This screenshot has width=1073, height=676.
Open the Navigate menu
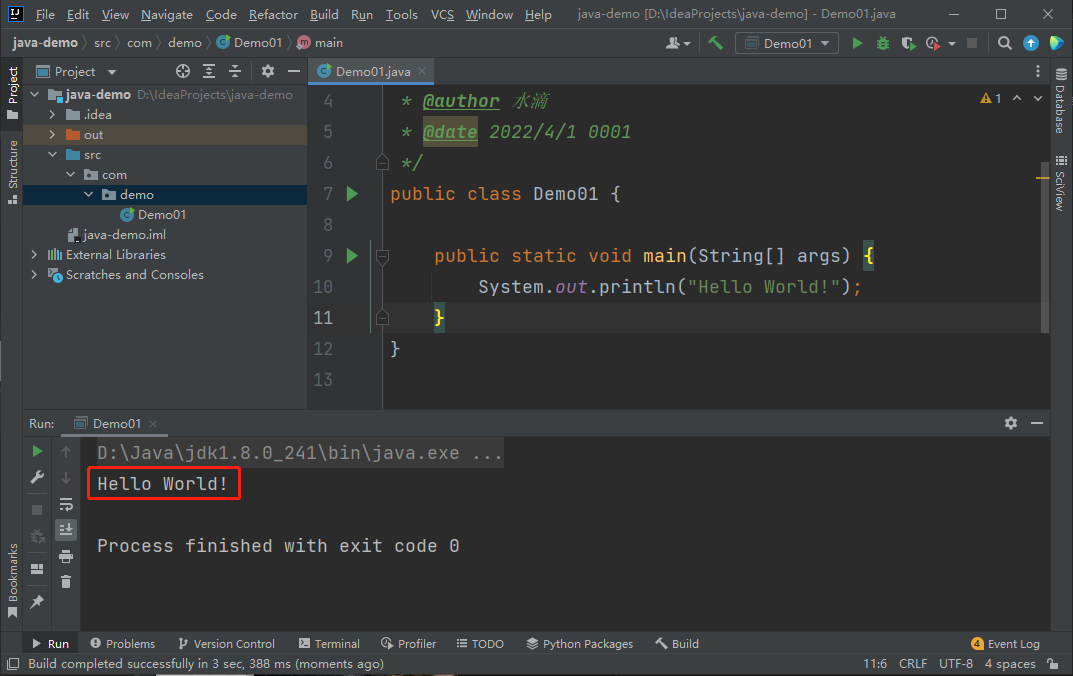167,14
